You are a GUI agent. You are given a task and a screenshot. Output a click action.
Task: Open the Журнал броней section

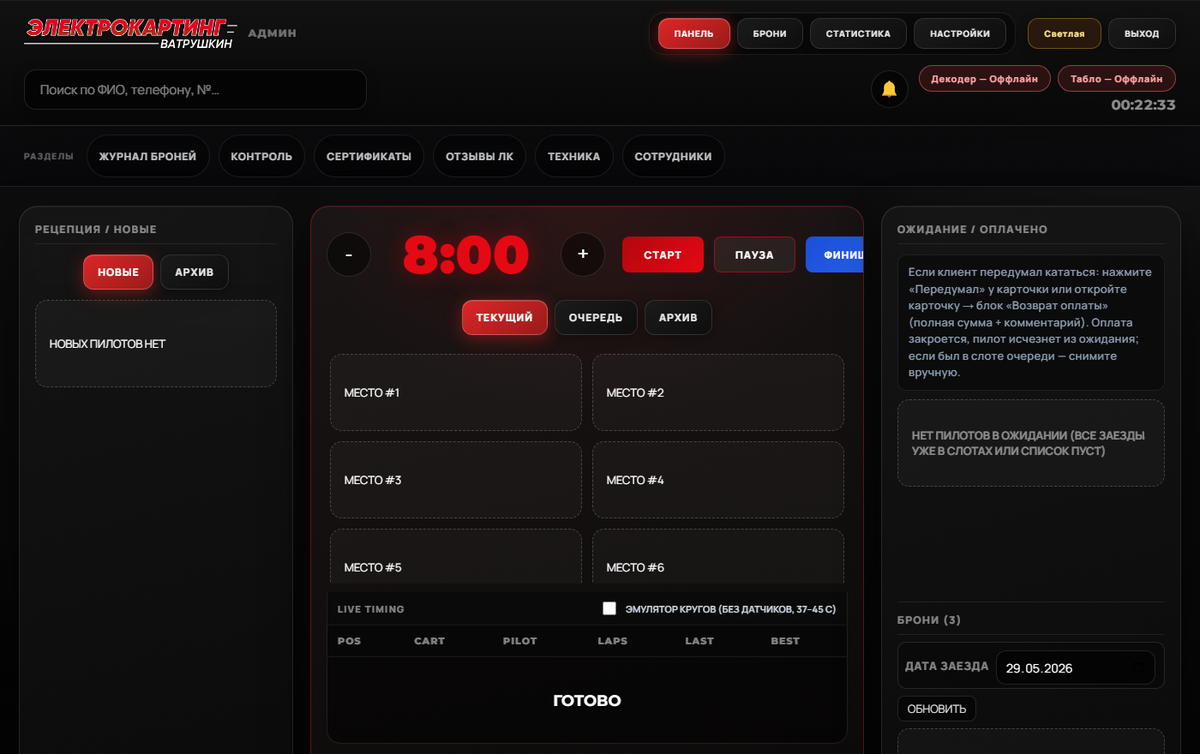pyautogui.click(x=148, y=156)
